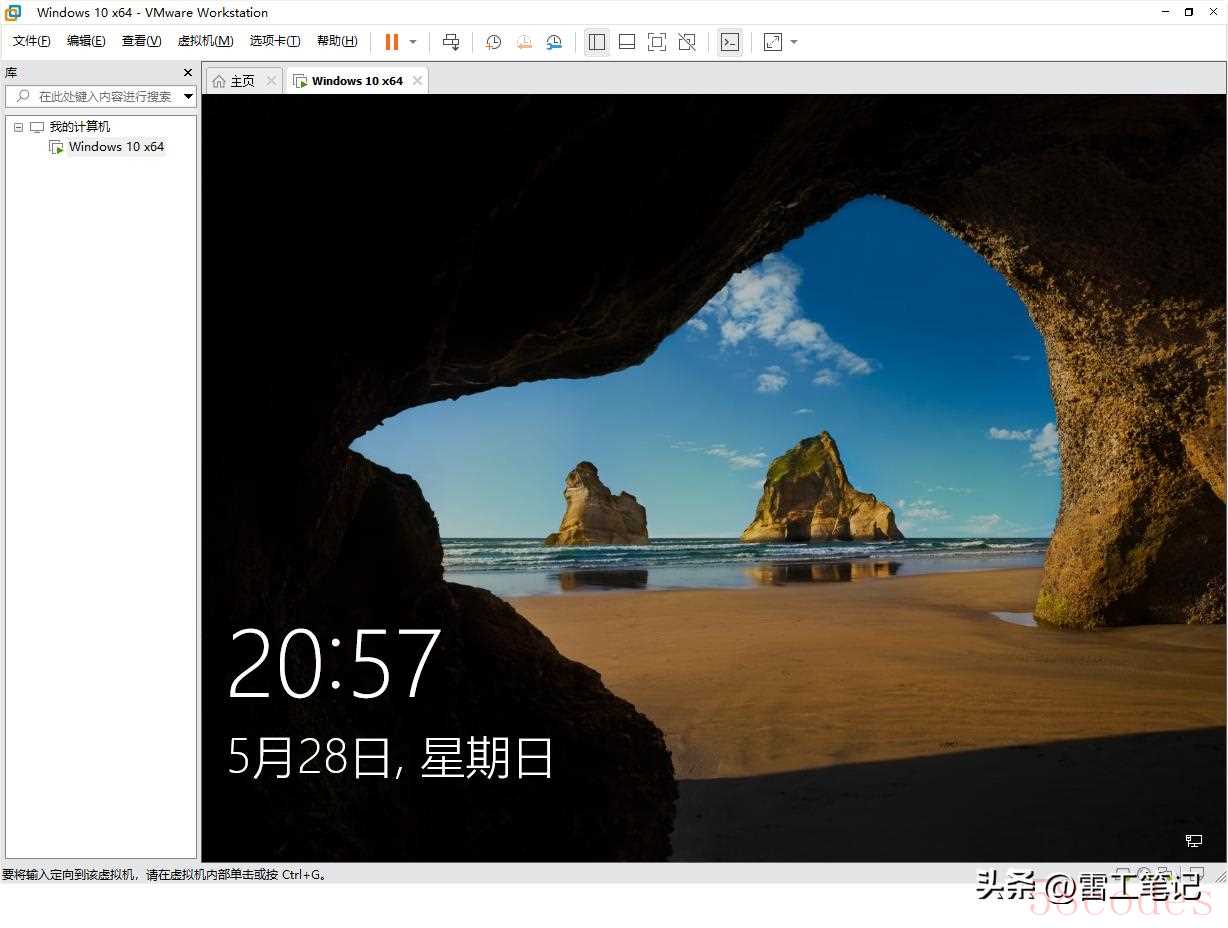
Task: Toggle Unity mode toolbar icon
Action: click(x=687, y=42)
